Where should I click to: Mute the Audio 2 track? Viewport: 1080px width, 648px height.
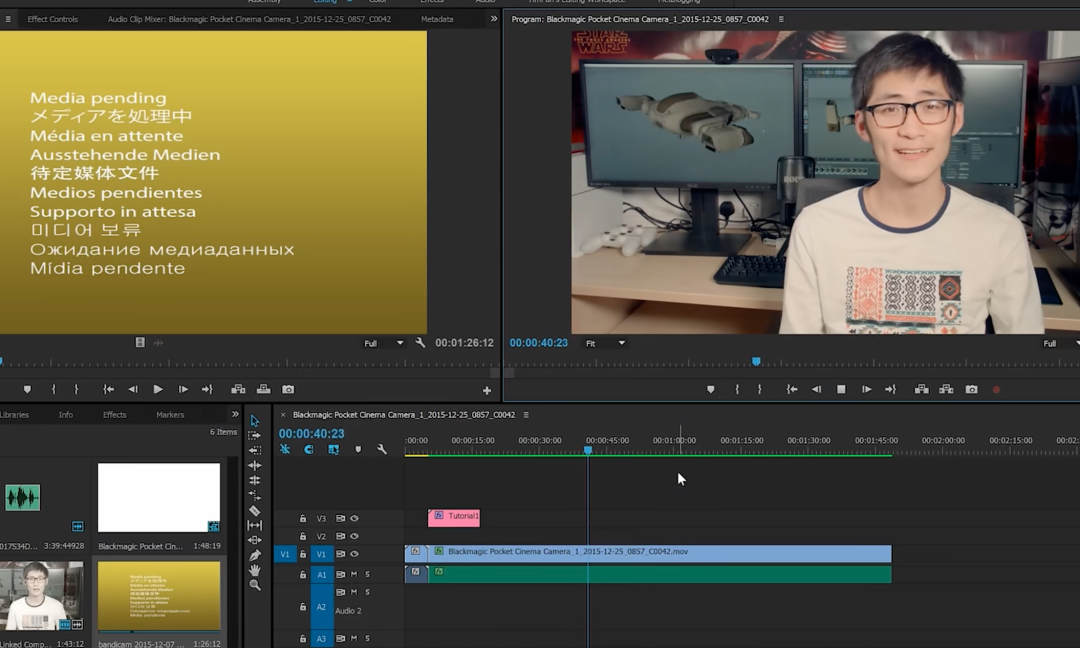tap(354, 592)
